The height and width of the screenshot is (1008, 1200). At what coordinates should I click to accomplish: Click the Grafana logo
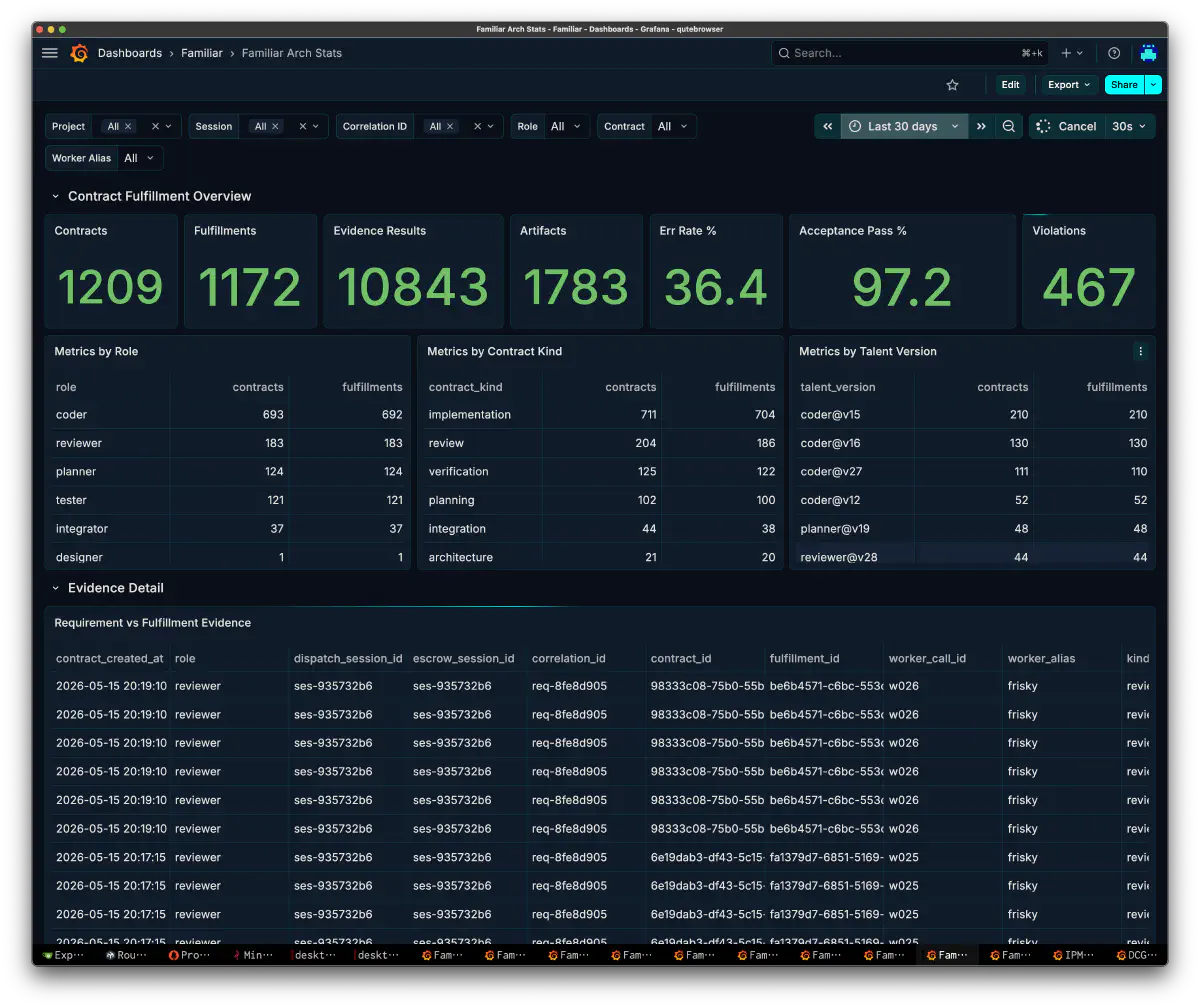tap(79, 53)
